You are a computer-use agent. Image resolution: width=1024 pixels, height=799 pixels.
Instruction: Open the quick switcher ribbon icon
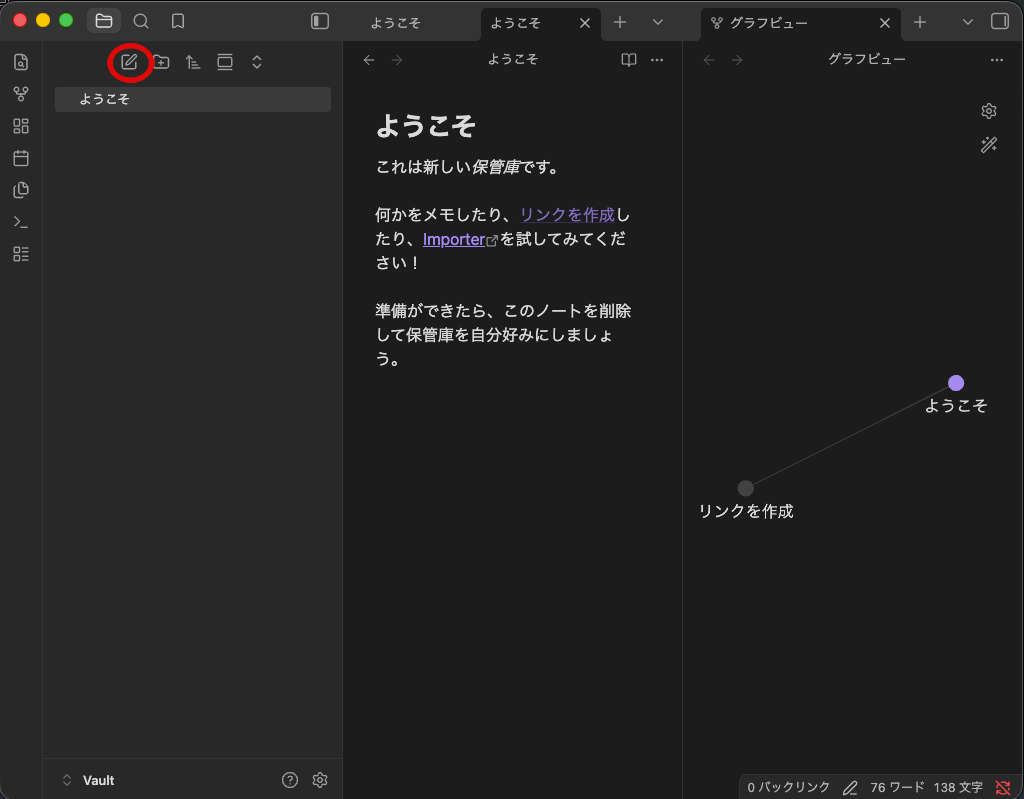point(21,62)
